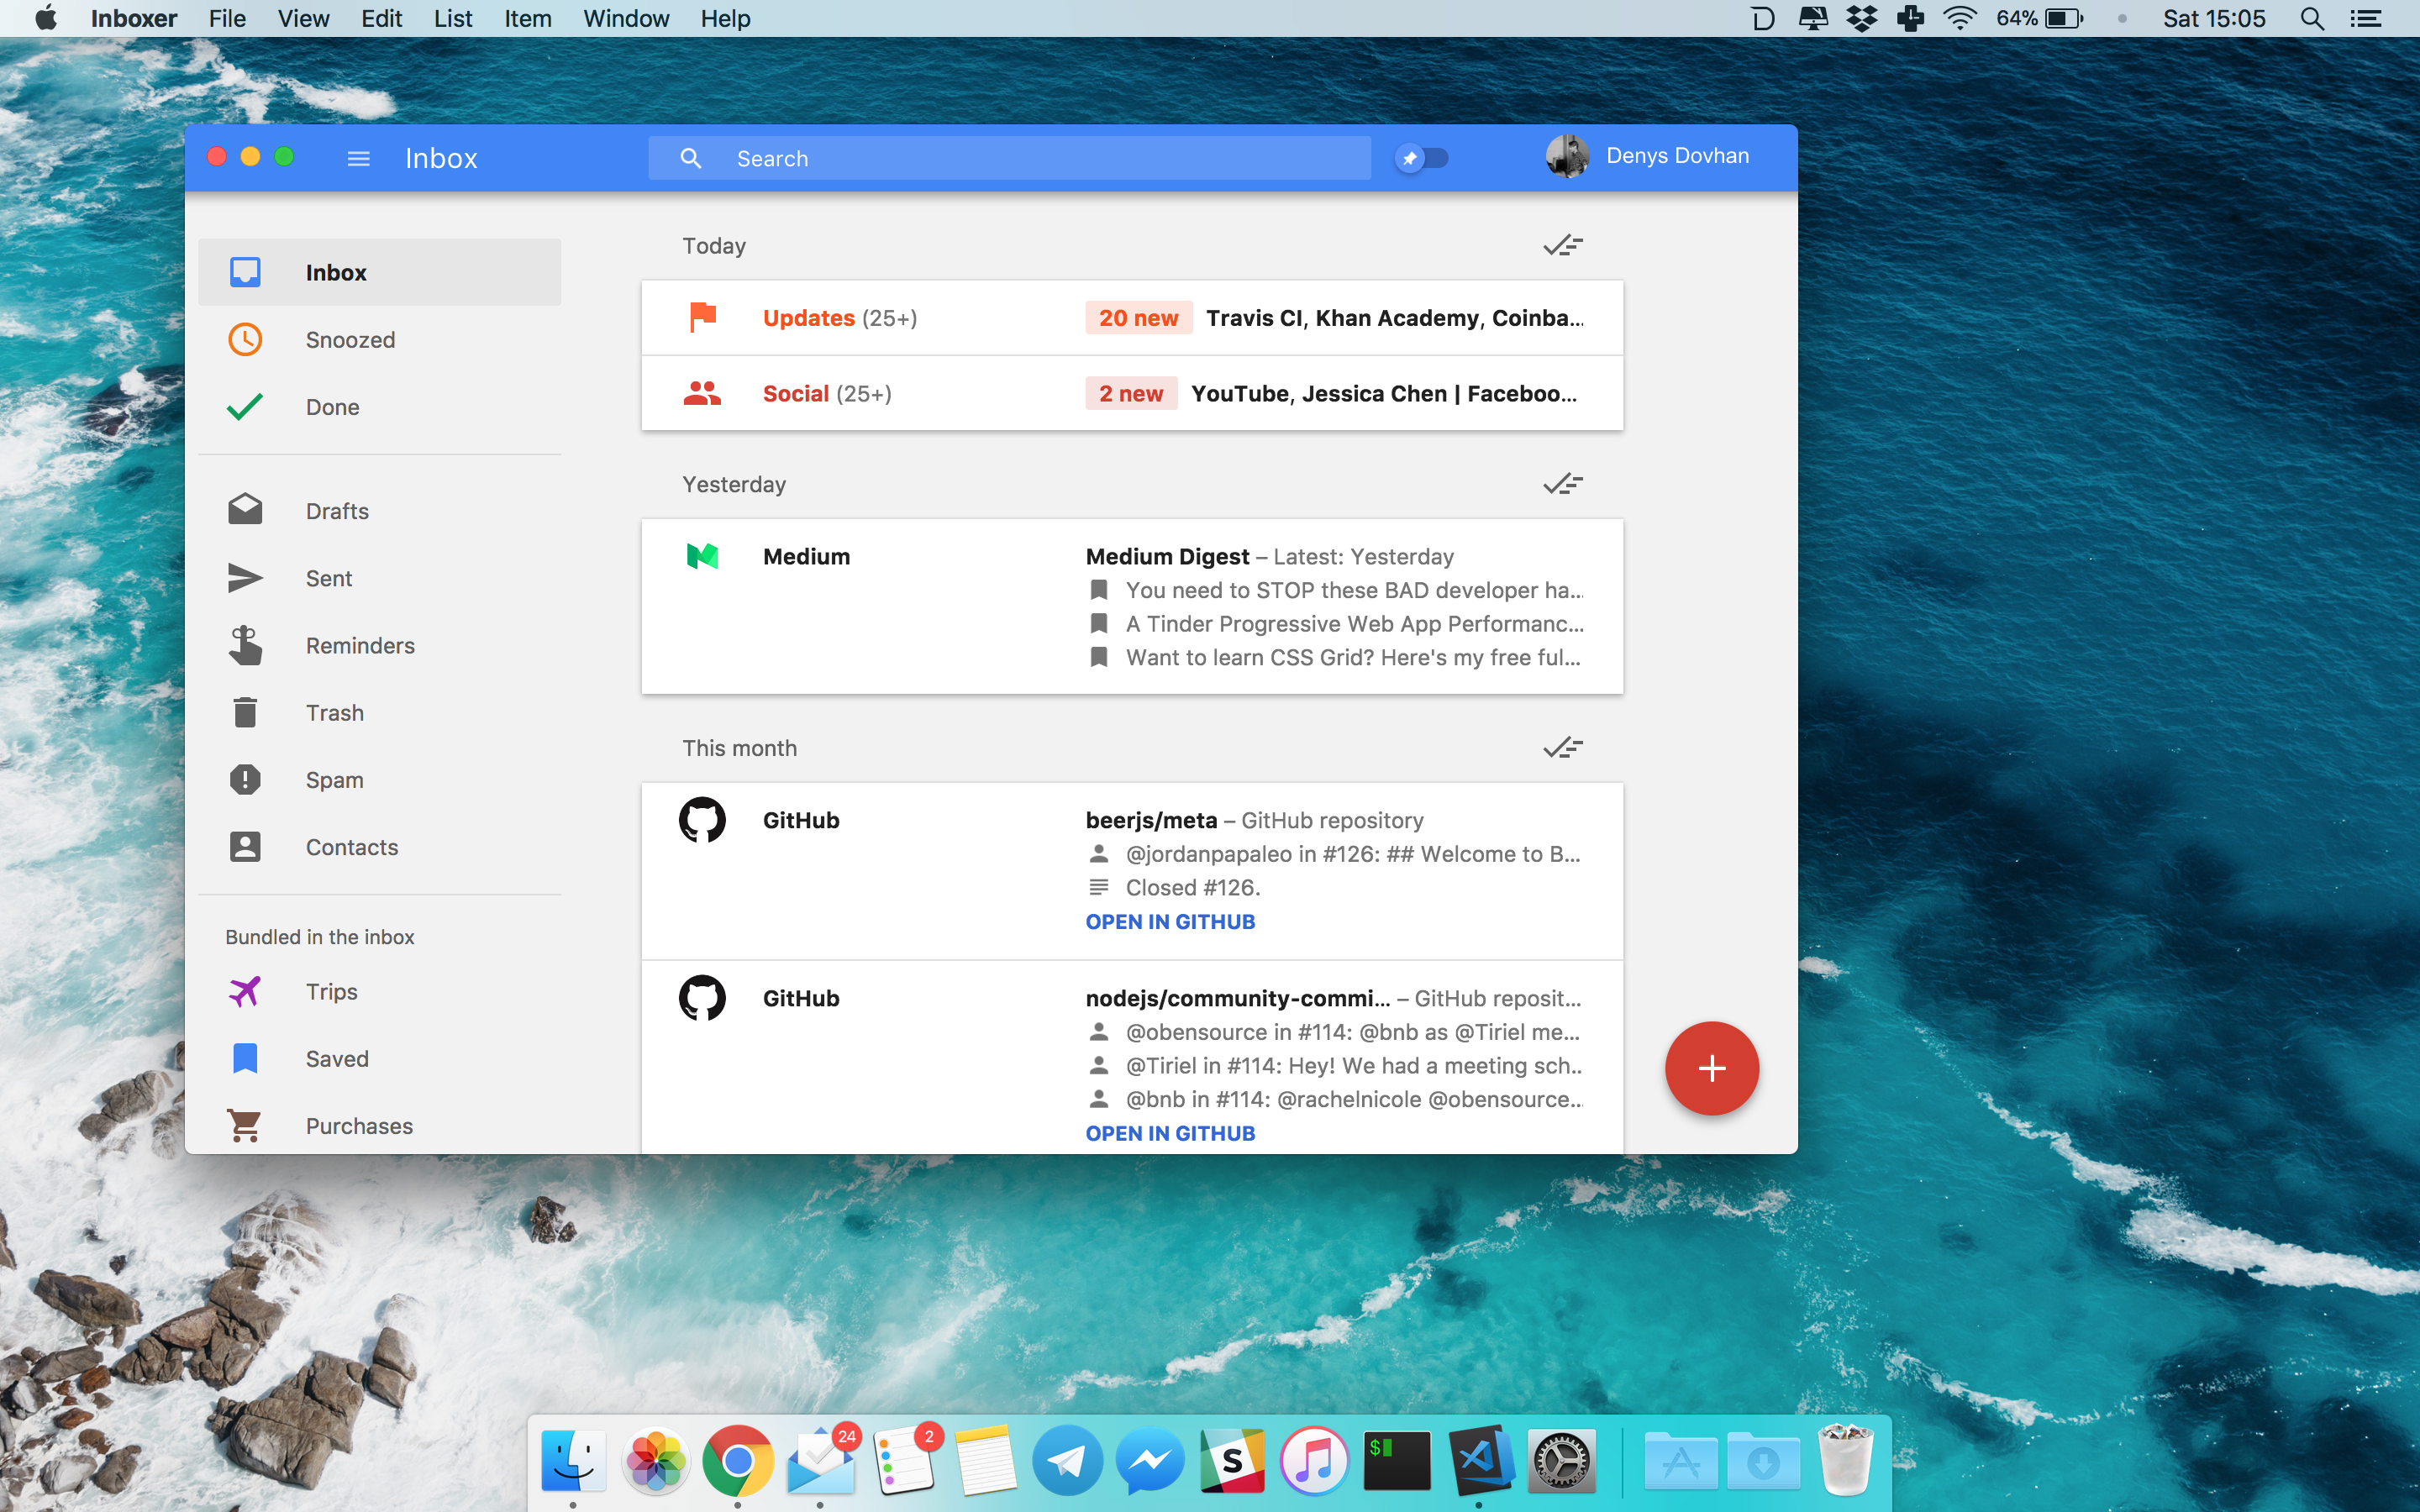Image resolution: width=2420 pixels, height=1512 pixels.
Task: Open the File menu
Action: 227,18
